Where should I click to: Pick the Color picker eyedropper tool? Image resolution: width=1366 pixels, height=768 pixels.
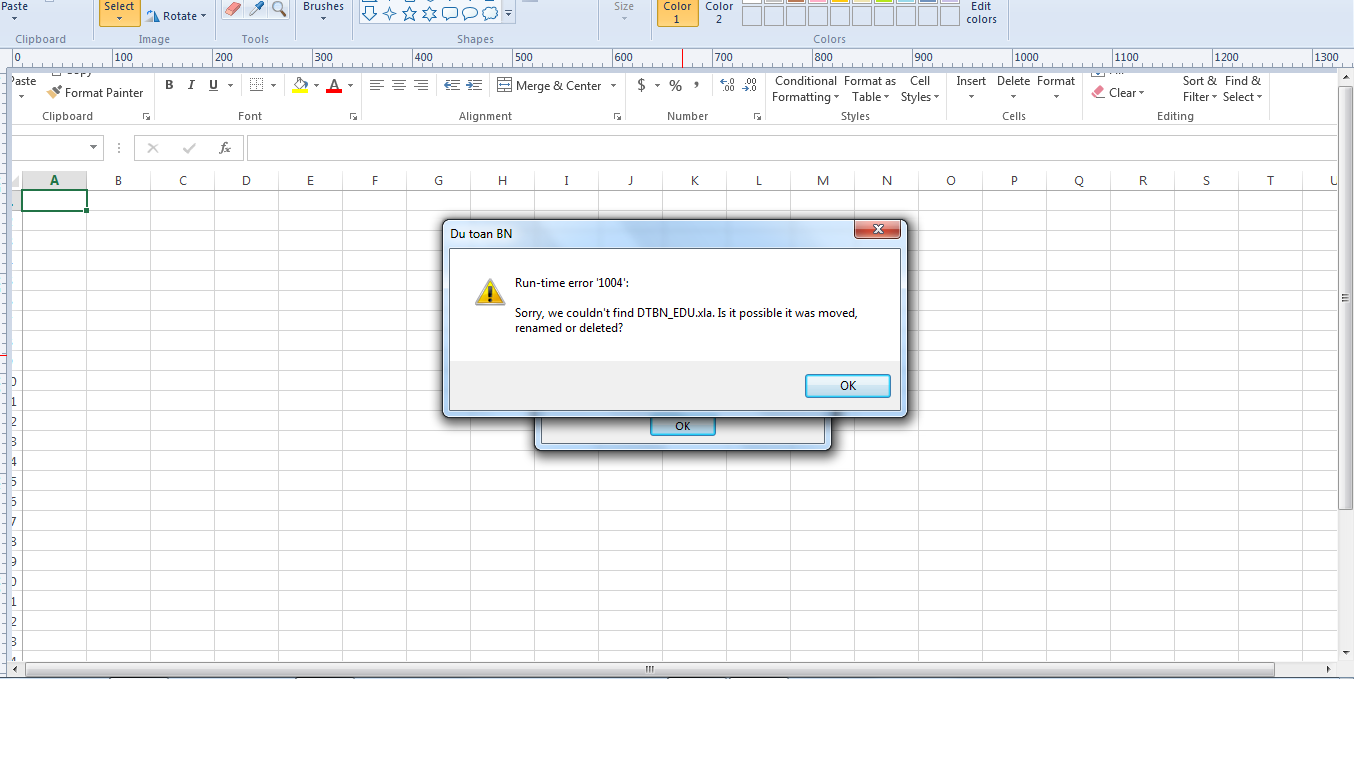coord(256,9)
